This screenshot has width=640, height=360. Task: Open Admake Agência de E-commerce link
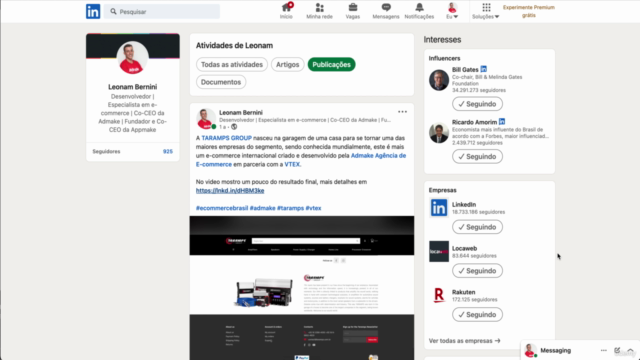coord(378,156)
